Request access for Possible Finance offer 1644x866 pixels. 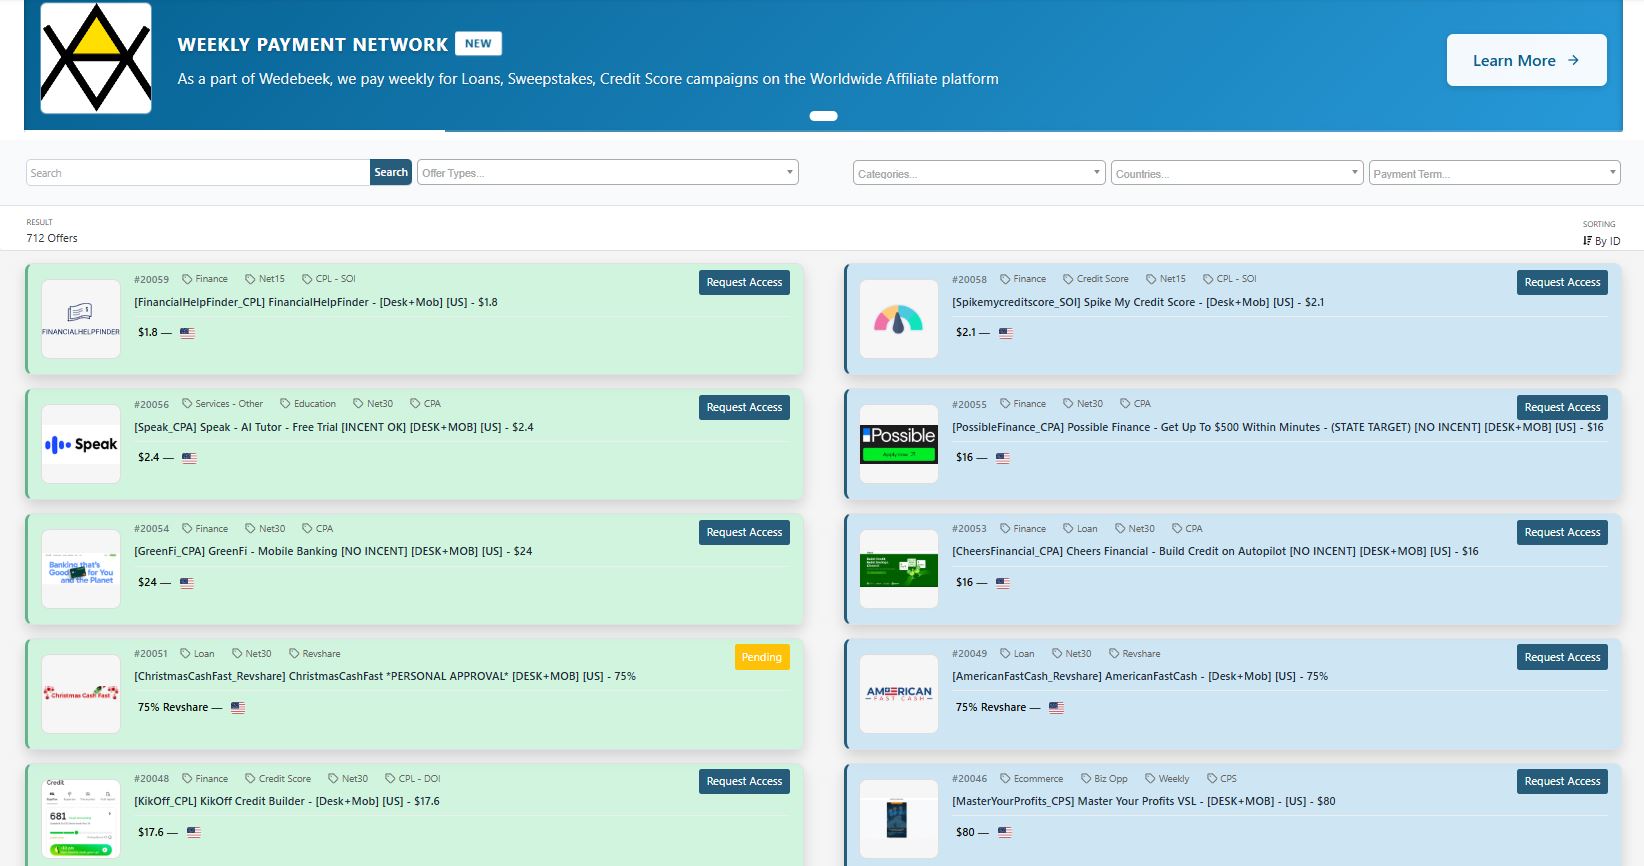click(x=1562, y=407)
